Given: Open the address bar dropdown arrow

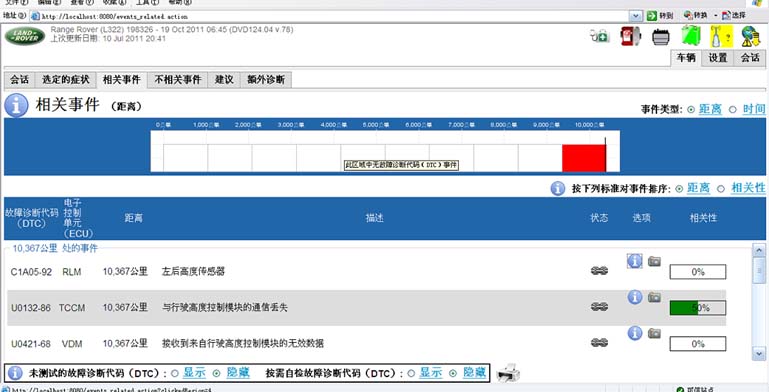Looking at the screenshot, I should pos(636,16).
